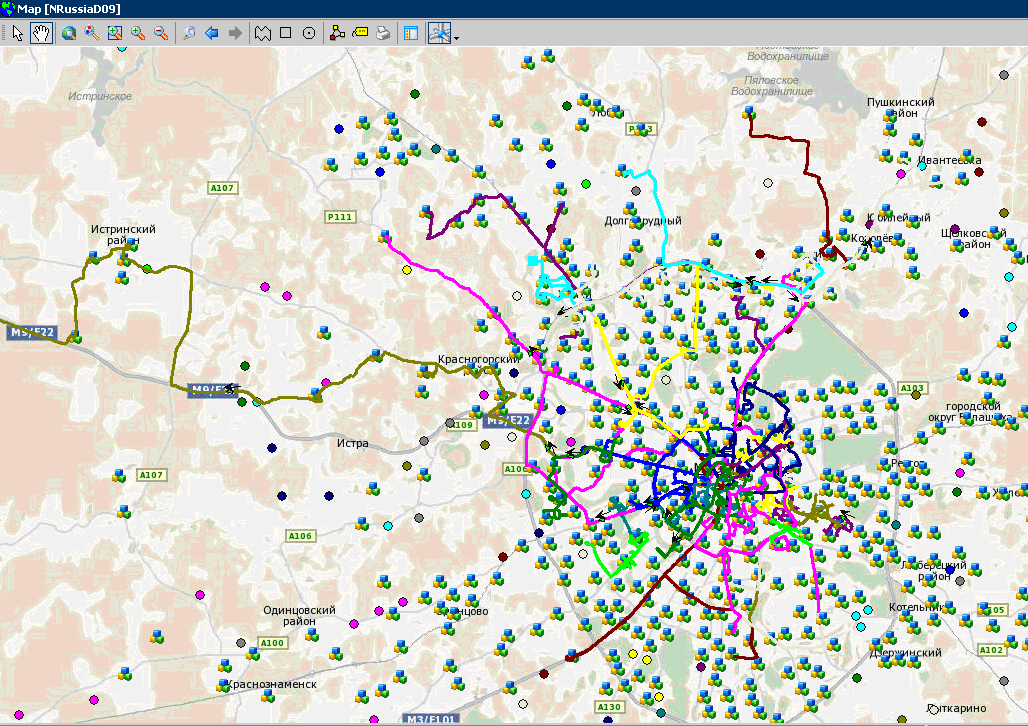Go back with blue left arrow
This screenshot has width=1028, height=726.
pyautogui.click(x=212, y=33)
